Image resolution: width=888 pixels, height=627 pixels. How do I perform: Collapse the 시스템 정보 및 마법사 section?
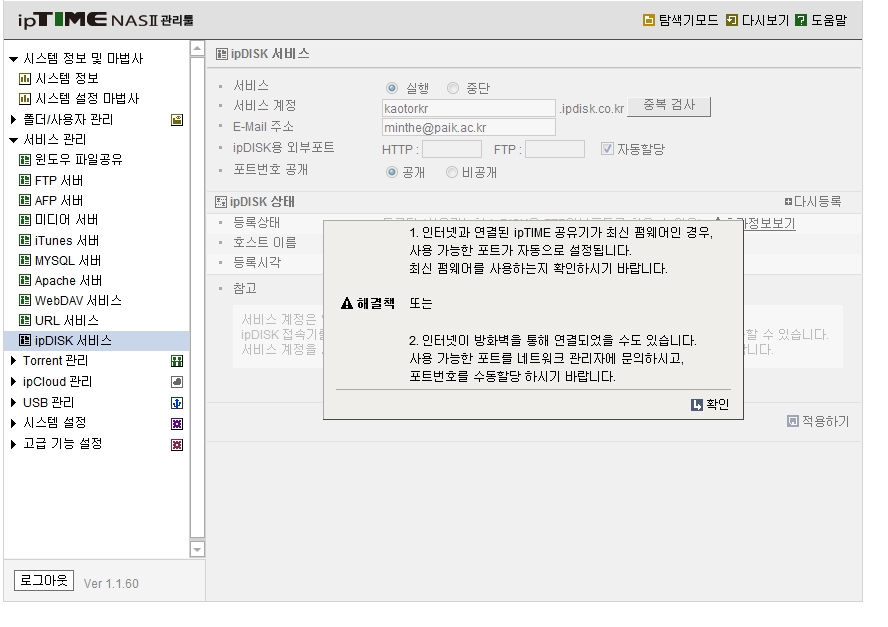point(14,58)
